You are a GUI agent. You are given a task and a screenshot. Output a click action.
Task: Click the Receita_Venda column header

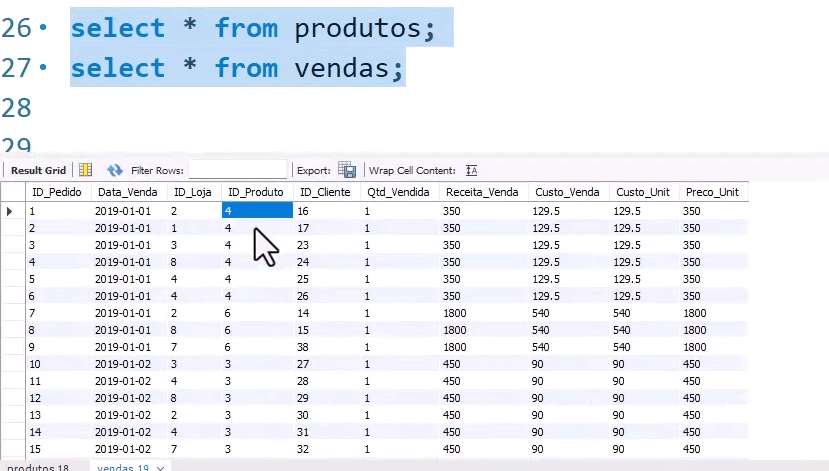(x=482, y=192)
